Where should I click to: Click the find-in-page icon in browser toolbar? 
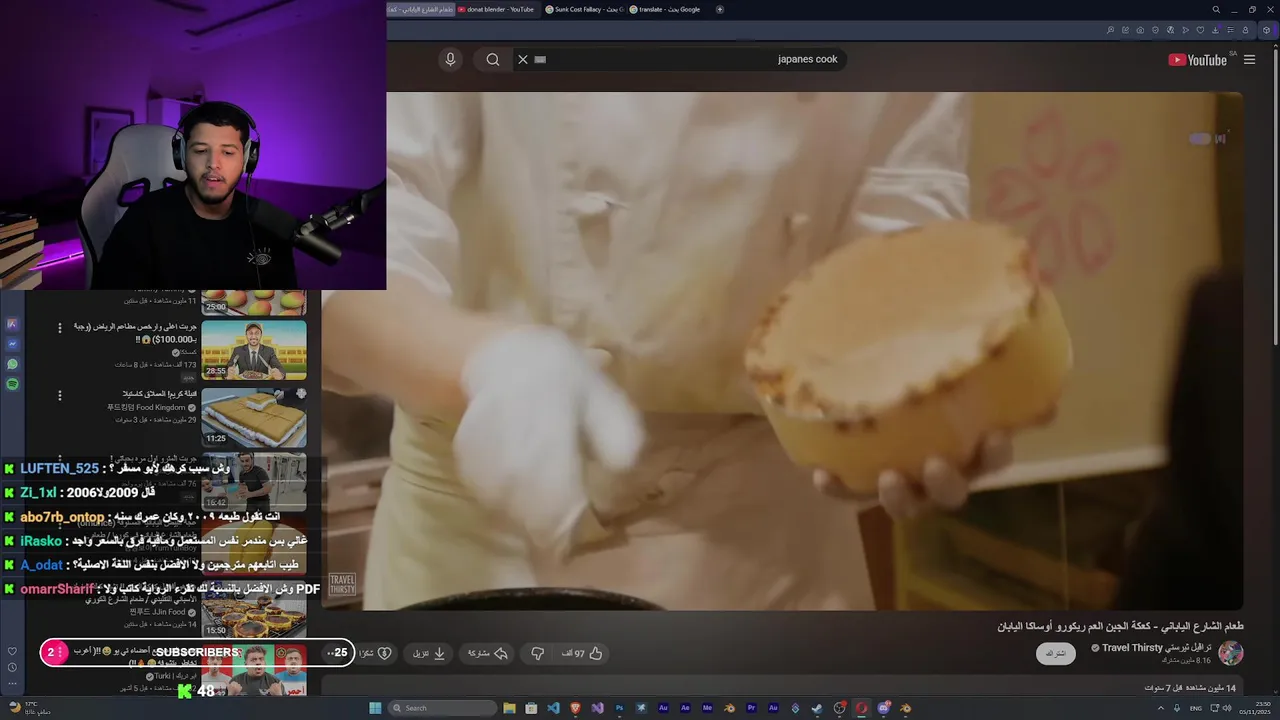click(1110, 30)
